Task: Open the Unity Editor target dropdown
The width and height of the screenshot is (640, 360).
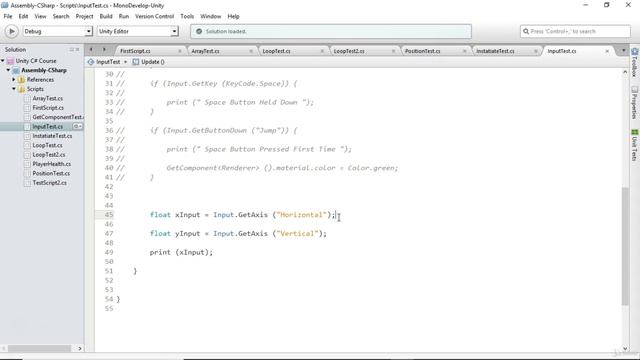Action: point(138,31)
